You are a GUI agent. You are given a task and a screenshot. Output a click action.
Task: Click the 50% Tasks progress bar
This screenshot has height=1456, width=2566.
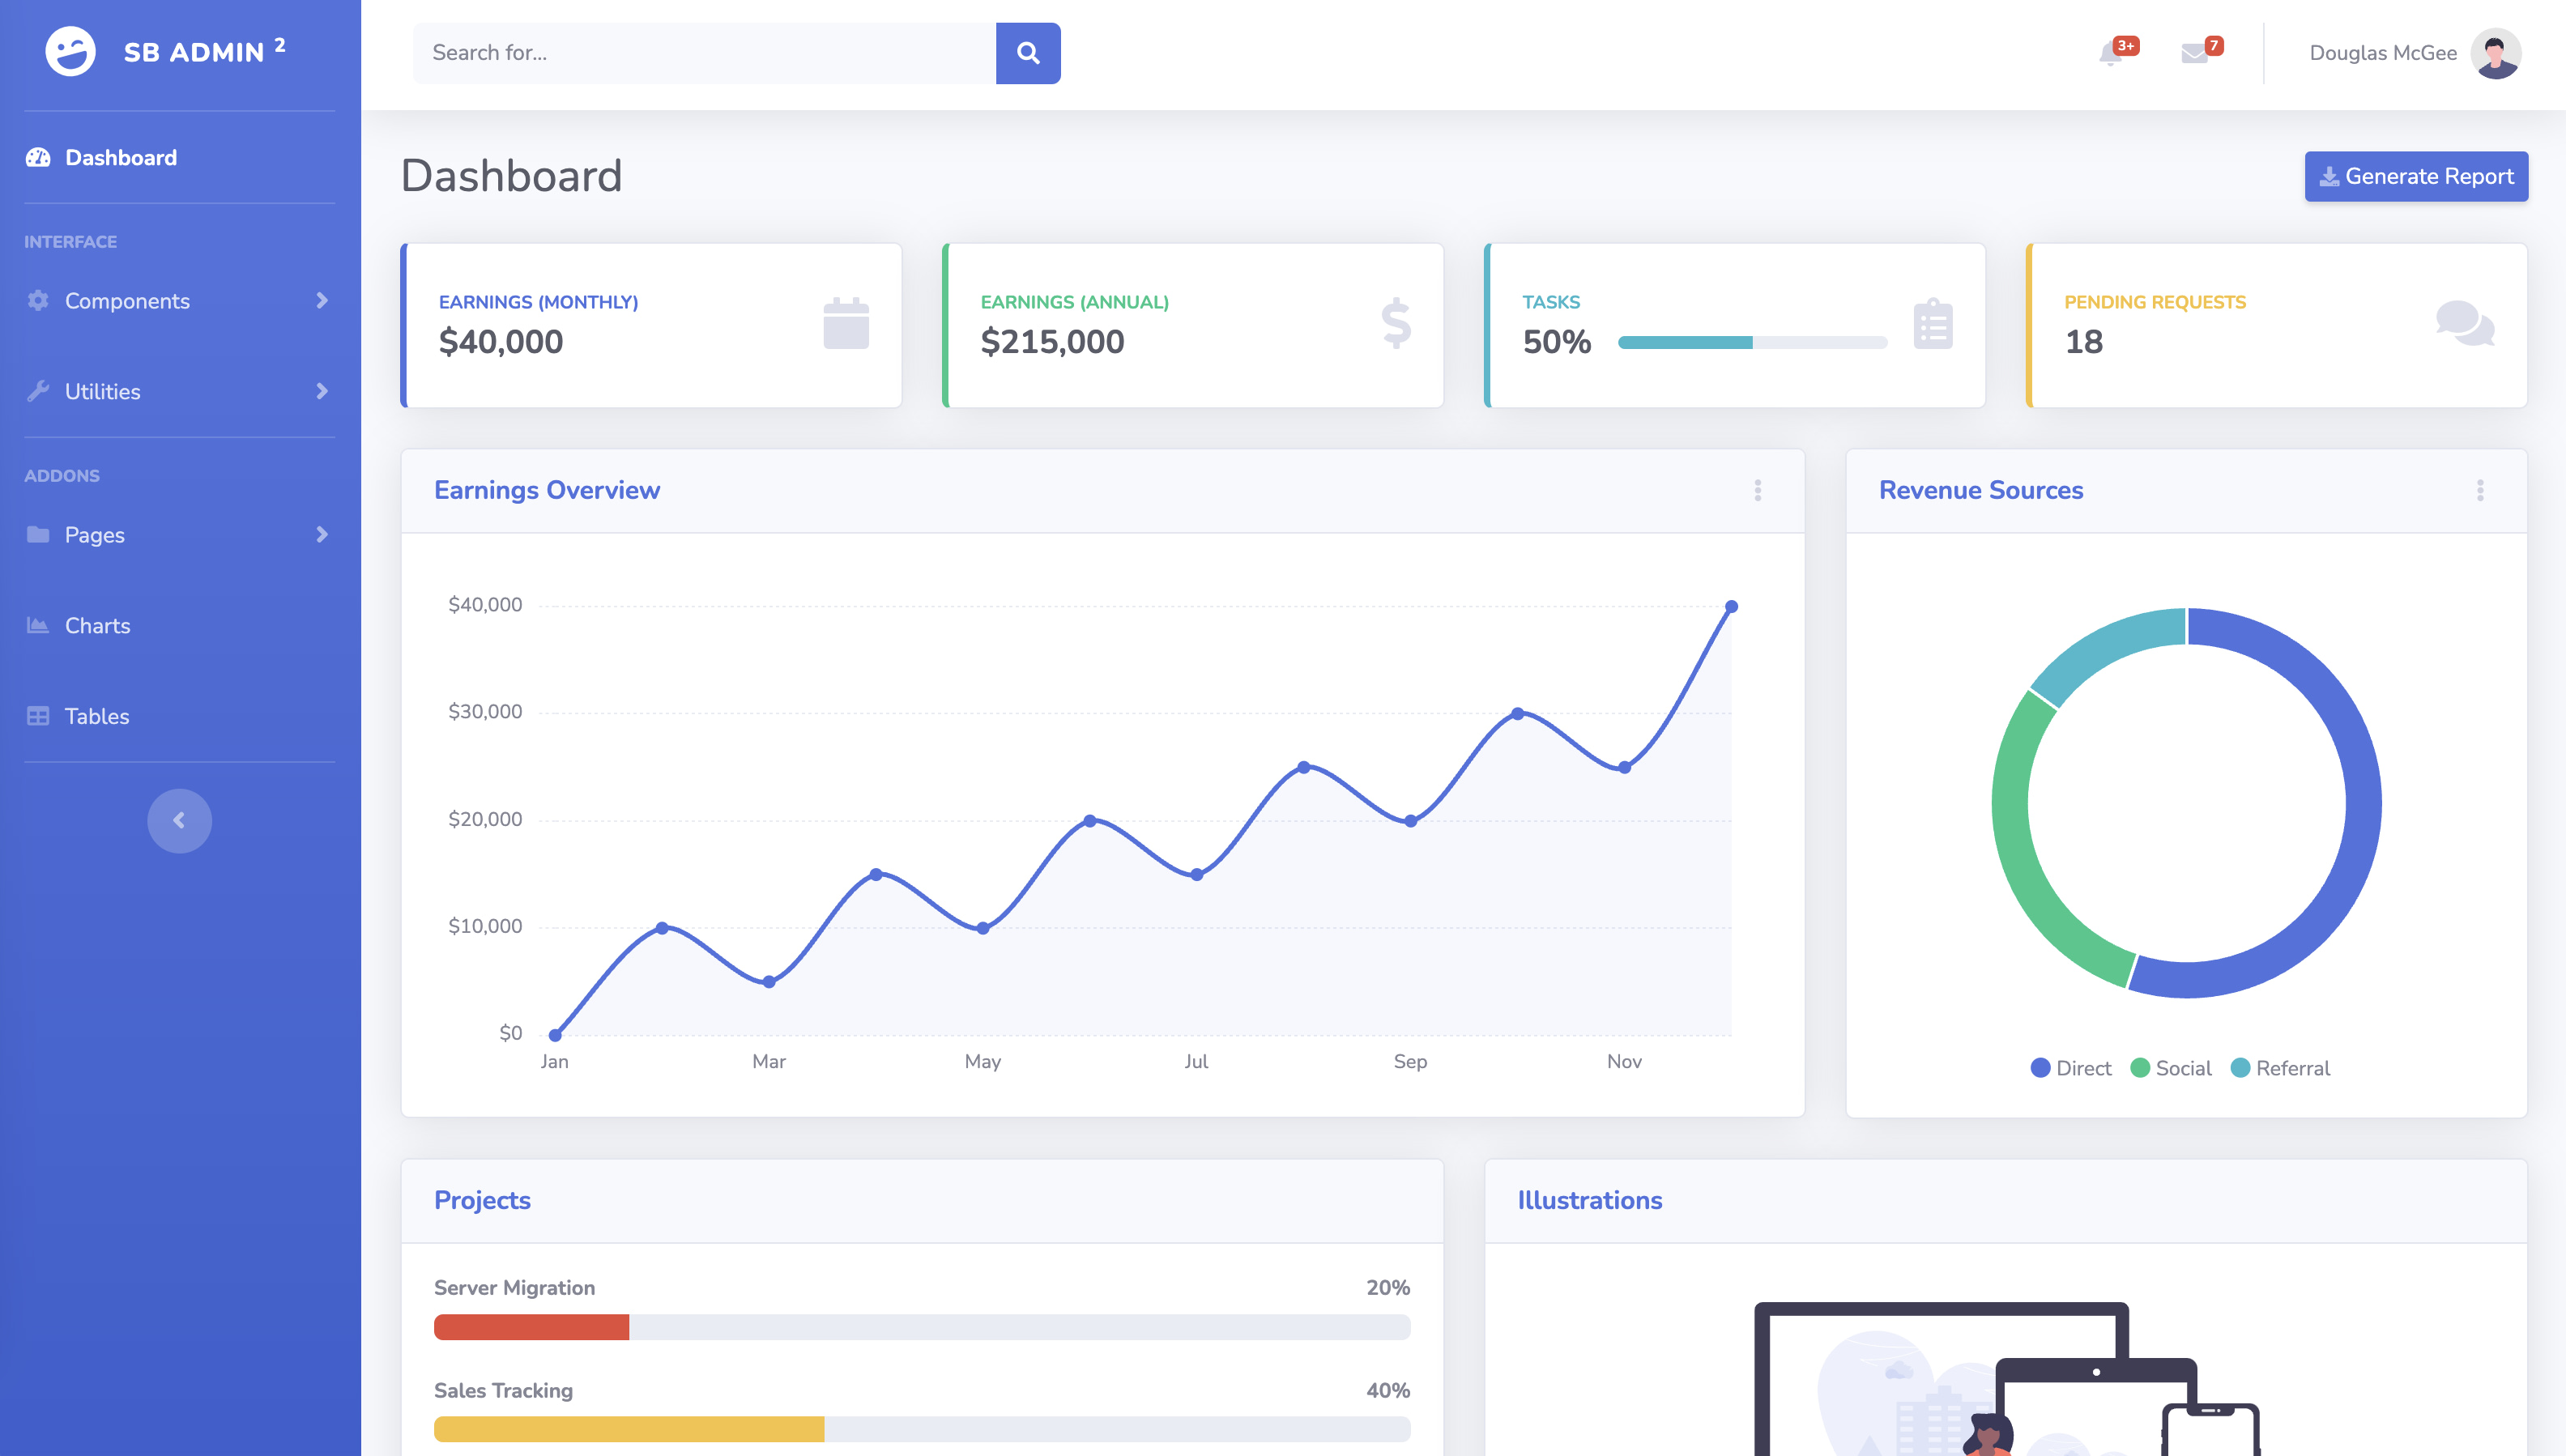coord(1752,342)
